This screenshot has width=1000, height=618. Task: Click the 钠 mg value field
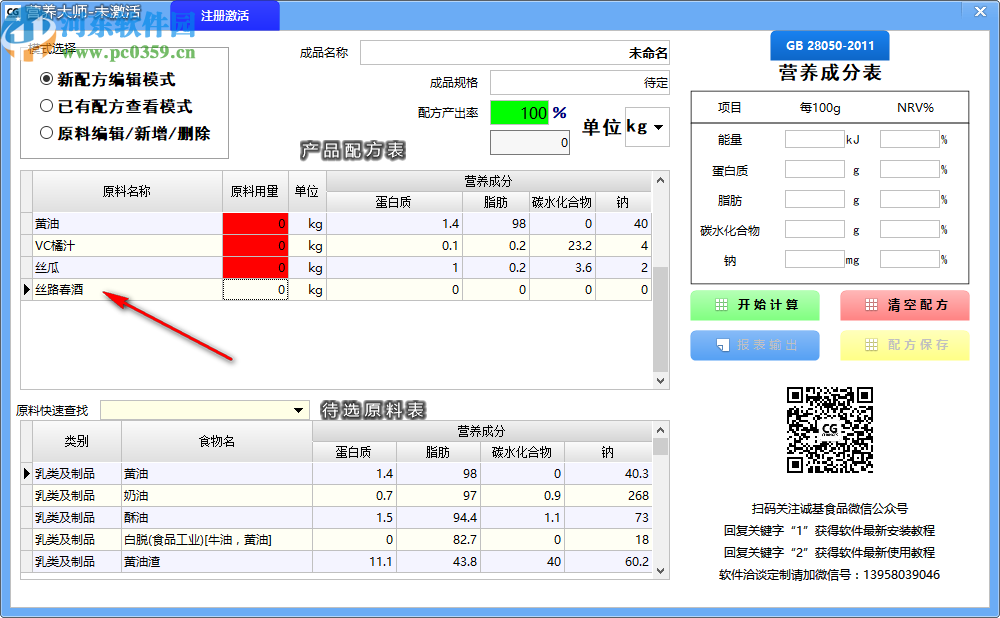click(814, 260)
